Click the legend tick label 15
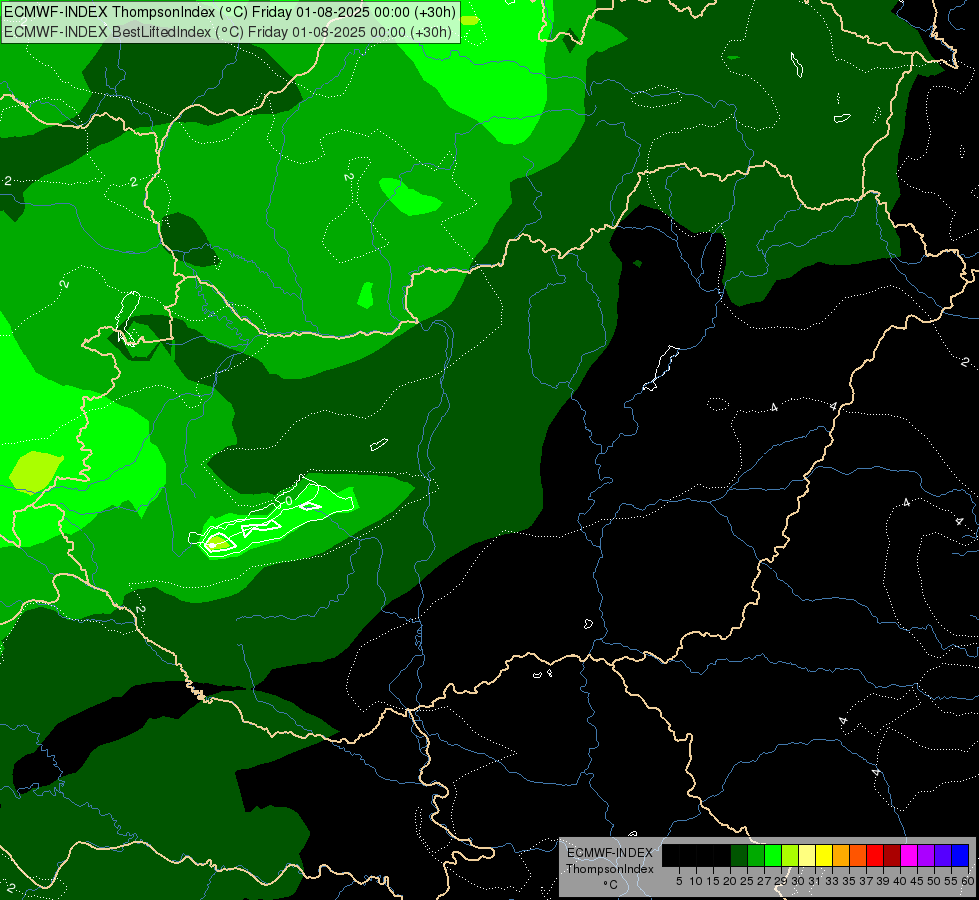979x900 pixels. pos(714,881)
